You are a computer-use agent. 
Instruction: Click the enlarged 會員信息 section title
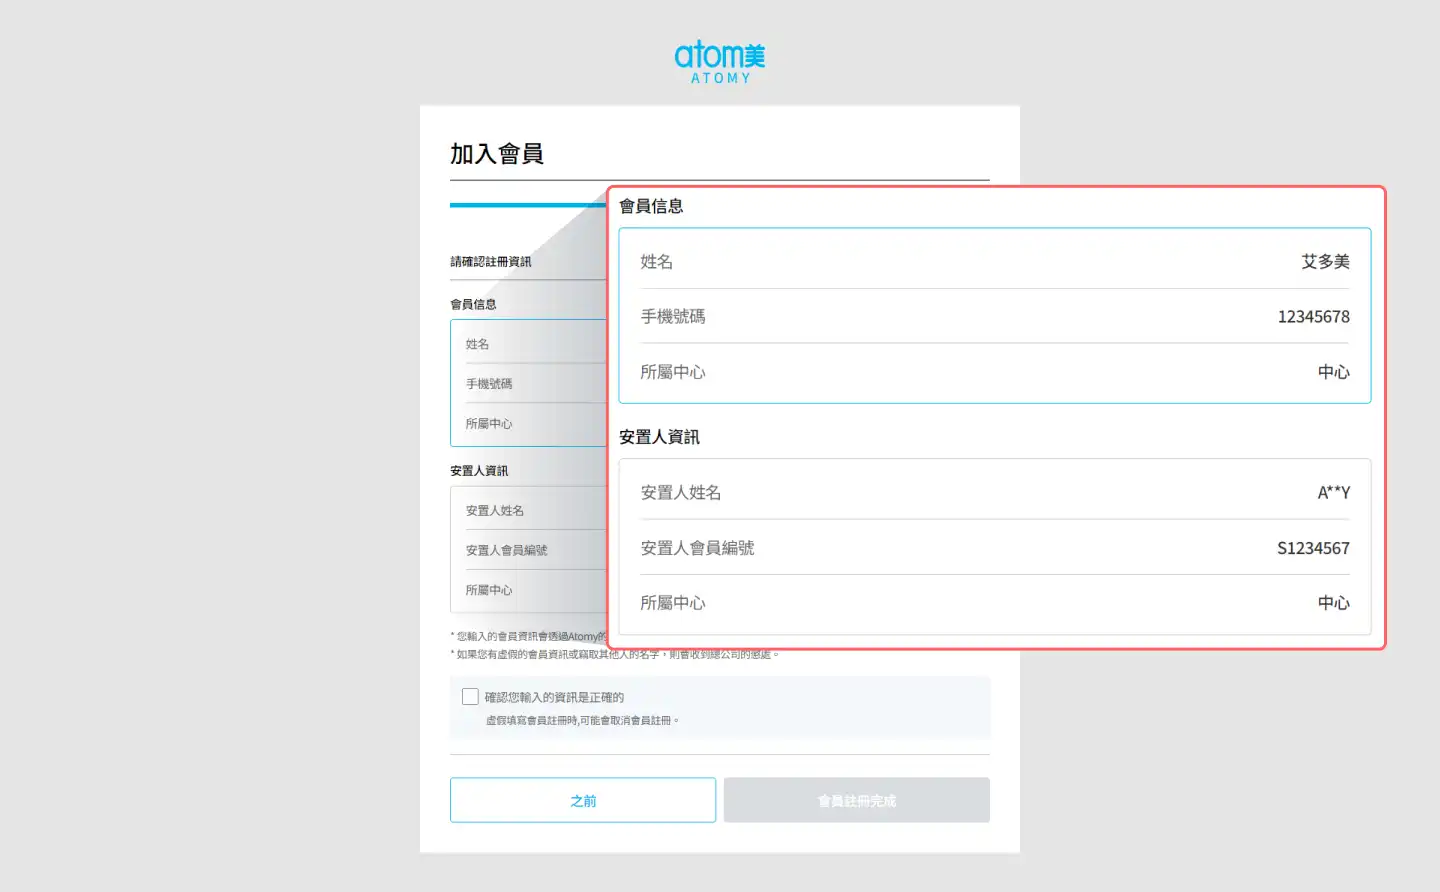(651, 206)
